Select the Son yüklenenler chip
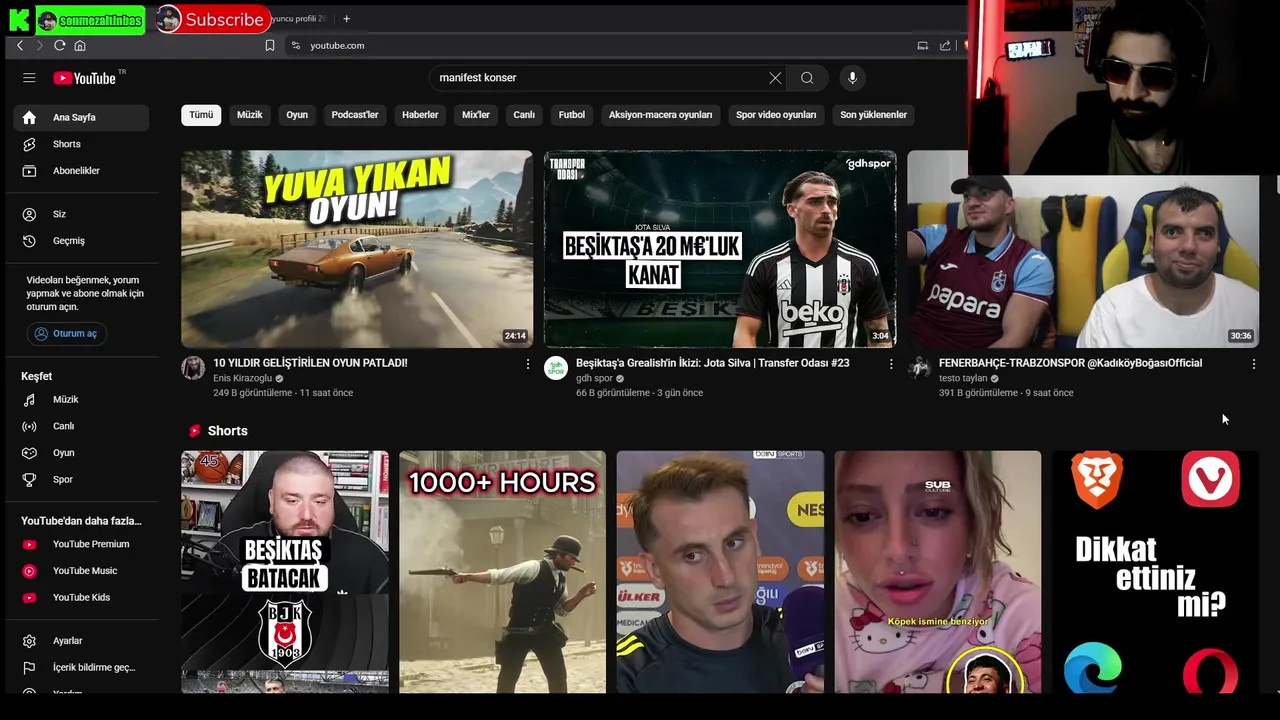1280x720 pixels. (873, 115)
